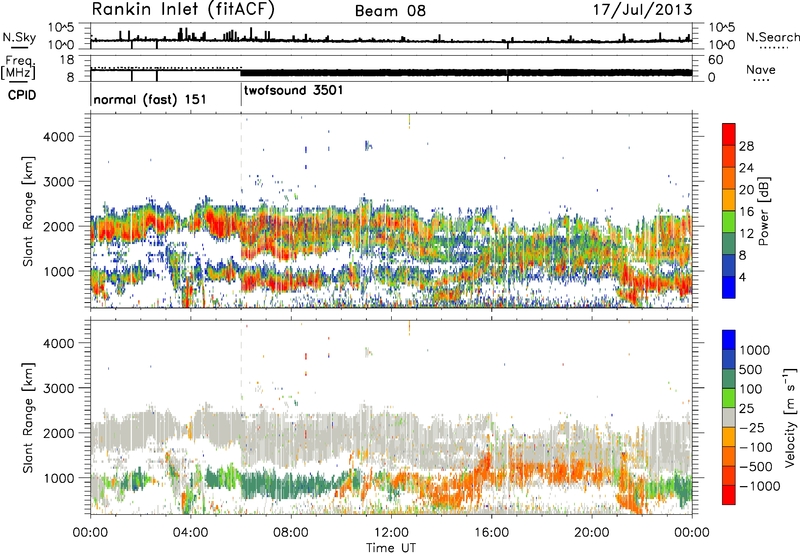Click the '-25' velocity colorbar tick
The width and height of the screenshot is (800, 554).
tap(752, 428)
